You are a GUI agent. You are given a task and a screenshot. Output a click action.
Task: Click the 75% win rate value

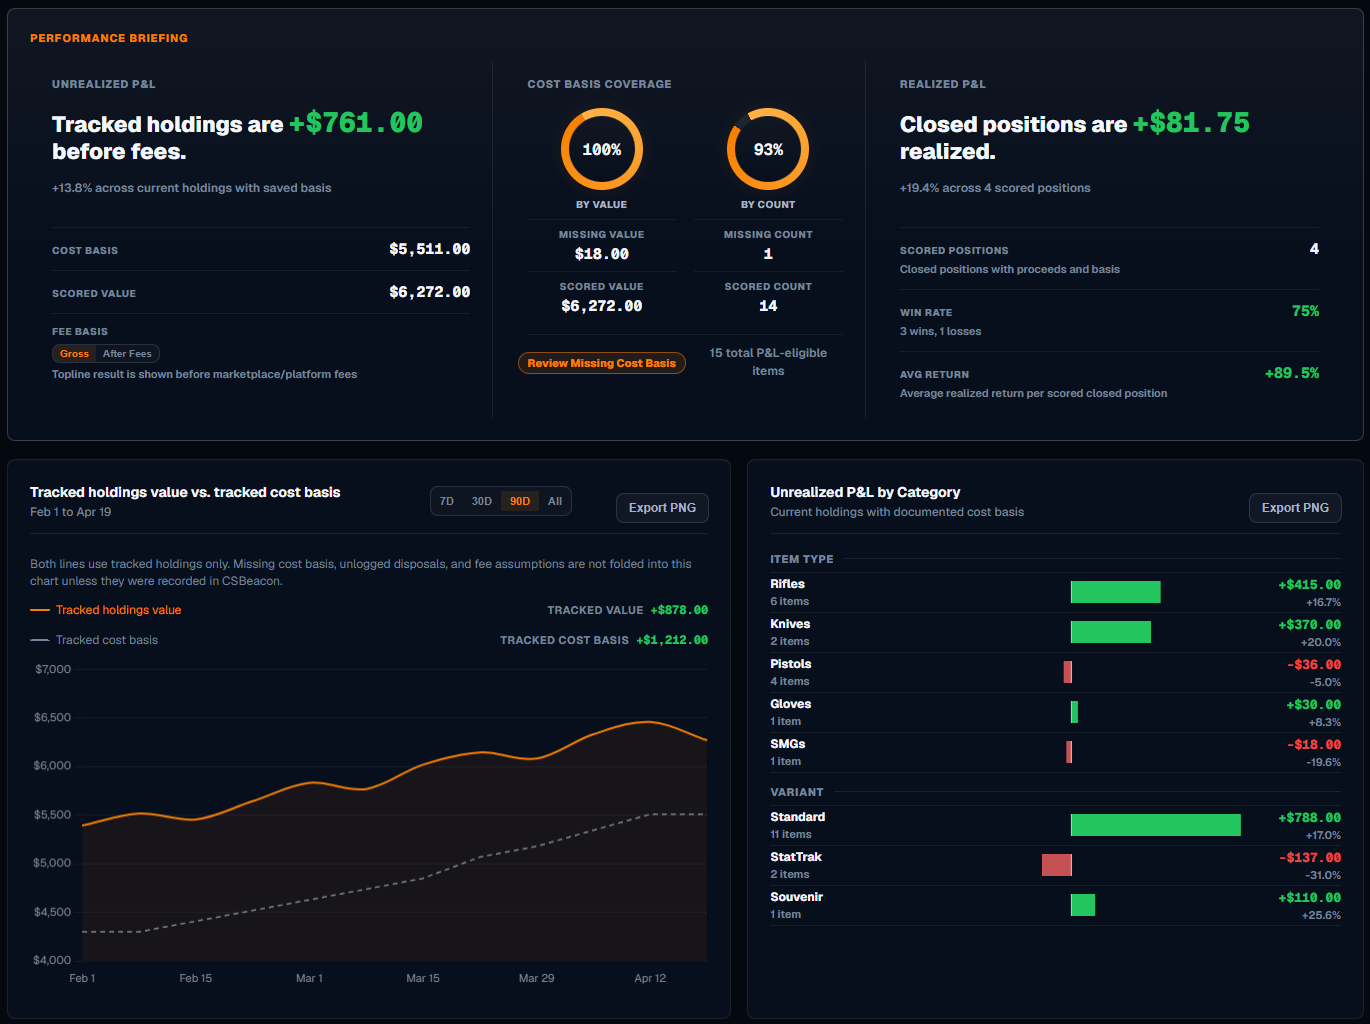(1305, 311)
